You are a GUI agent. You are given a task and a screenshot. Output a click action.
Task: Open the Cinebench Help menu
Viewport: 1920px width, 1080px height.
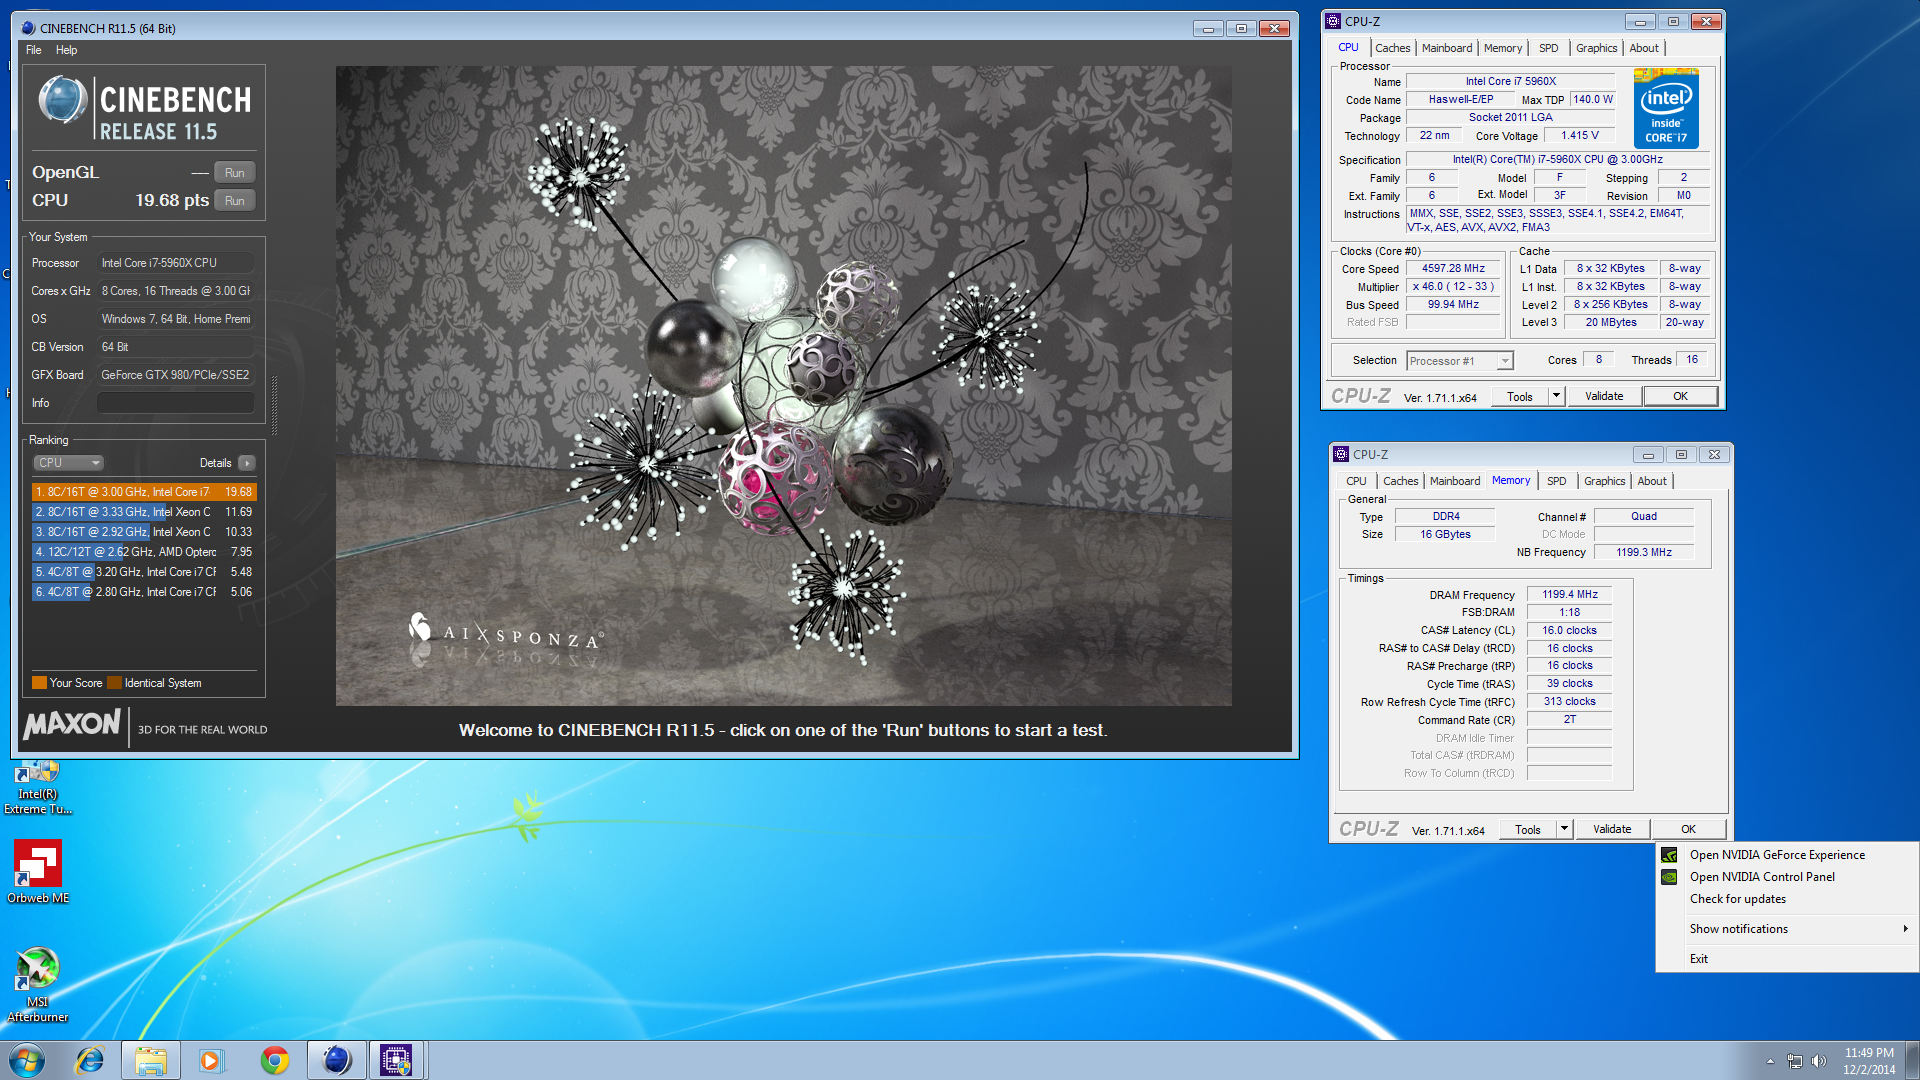point(66,50)
